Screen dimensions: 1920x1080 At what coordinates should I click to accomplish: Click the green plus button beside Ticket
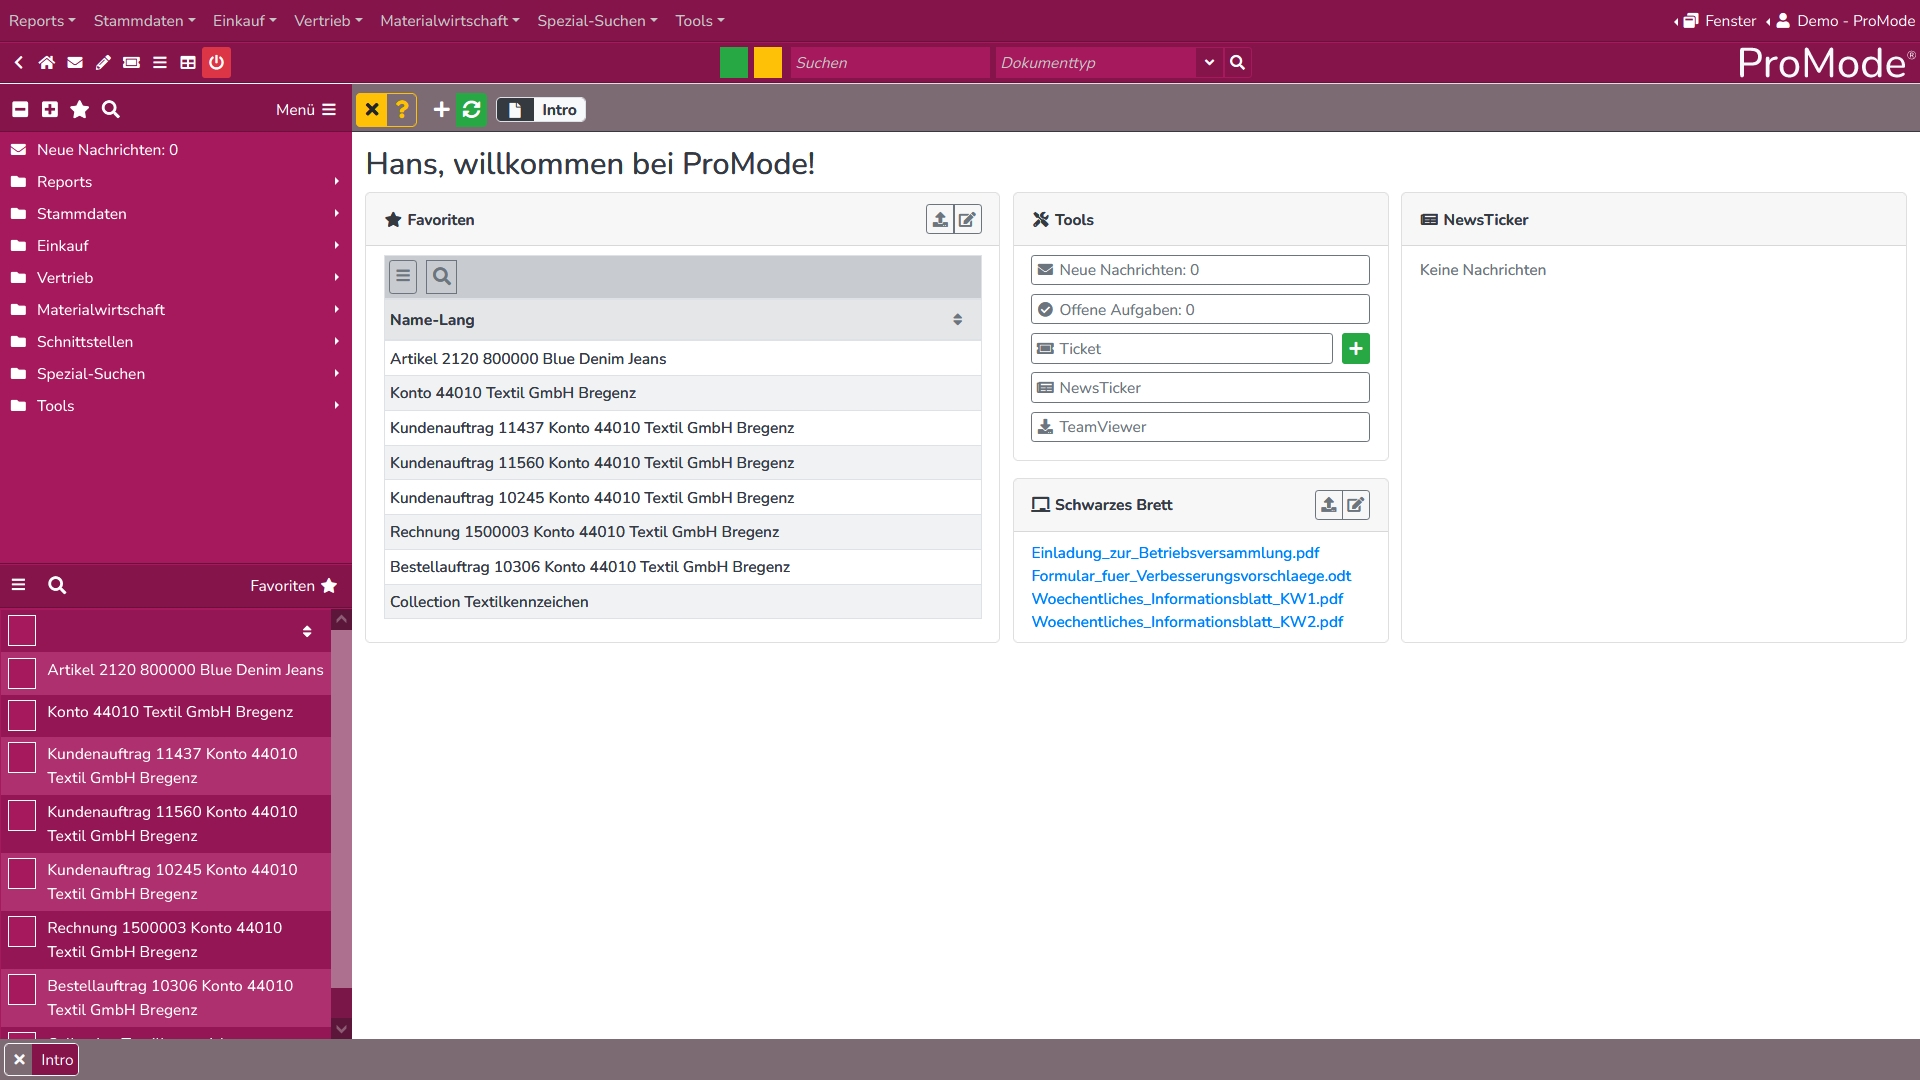coord(1355,349)
